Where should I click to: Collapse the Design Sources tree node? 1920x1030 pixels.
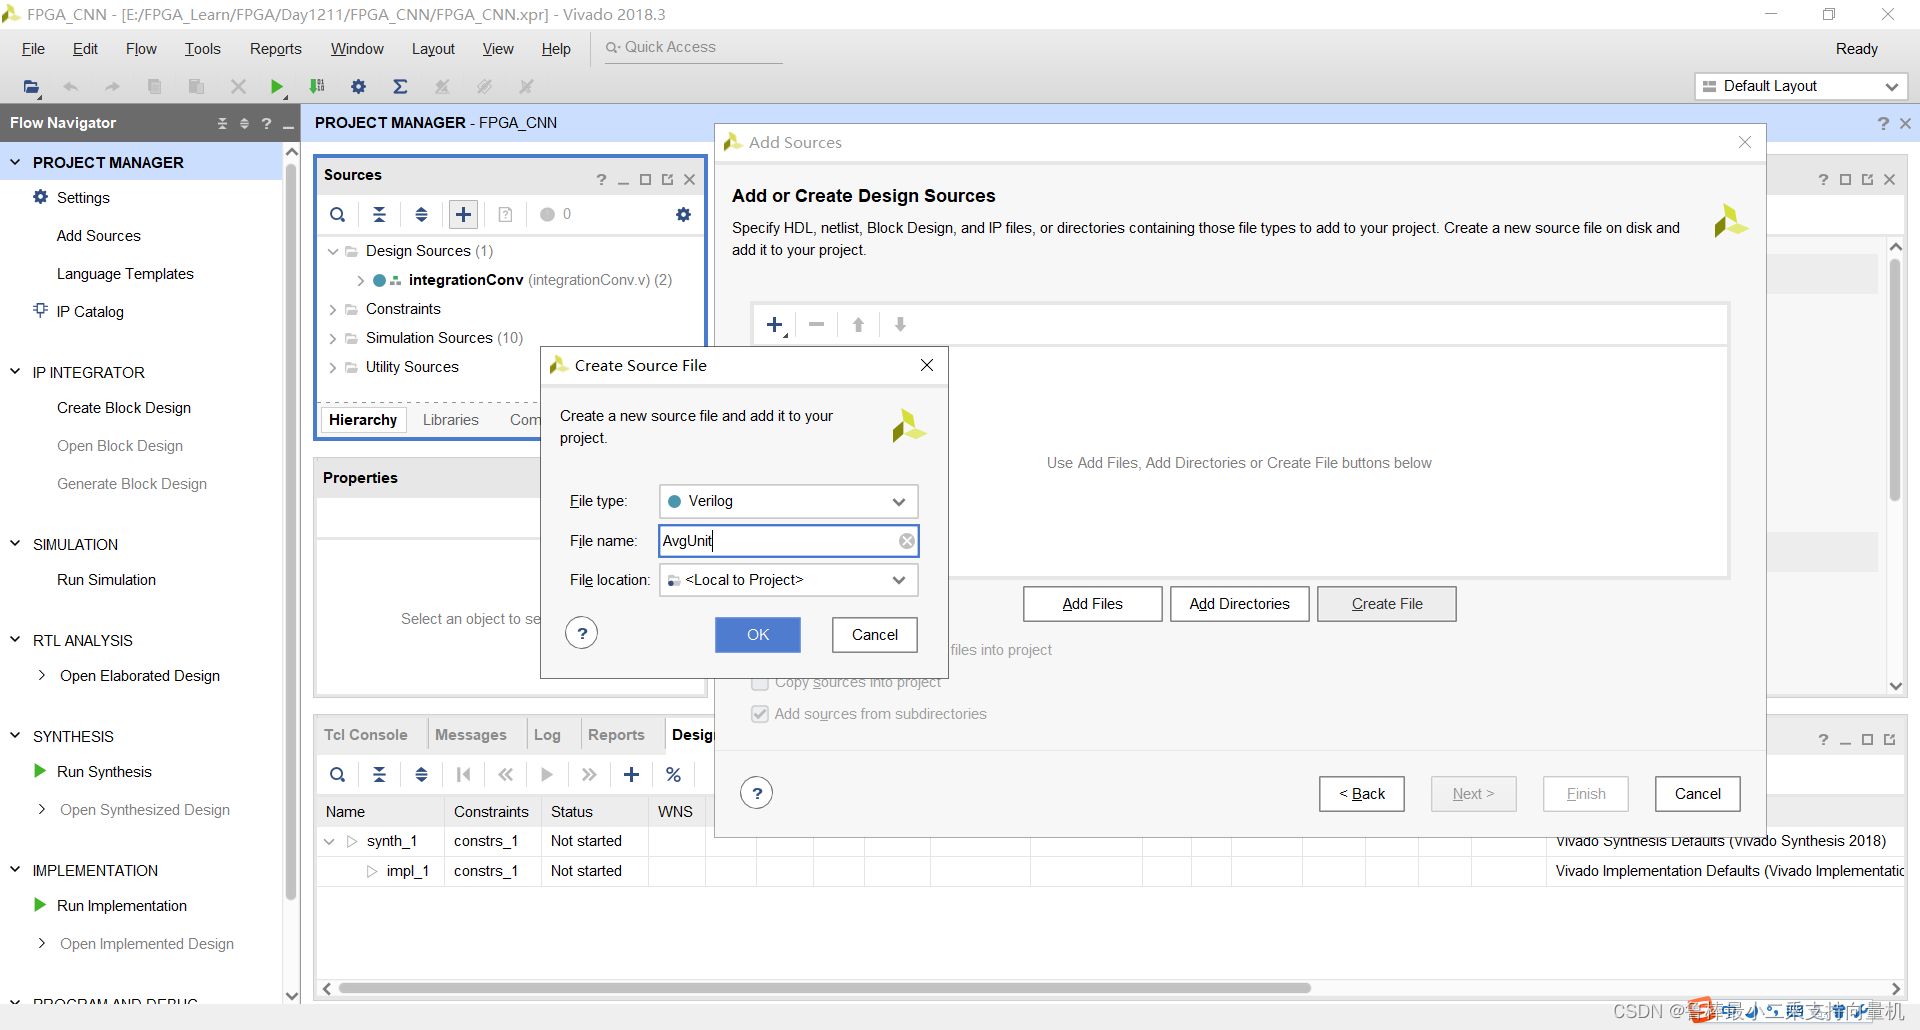pos(333,251)
